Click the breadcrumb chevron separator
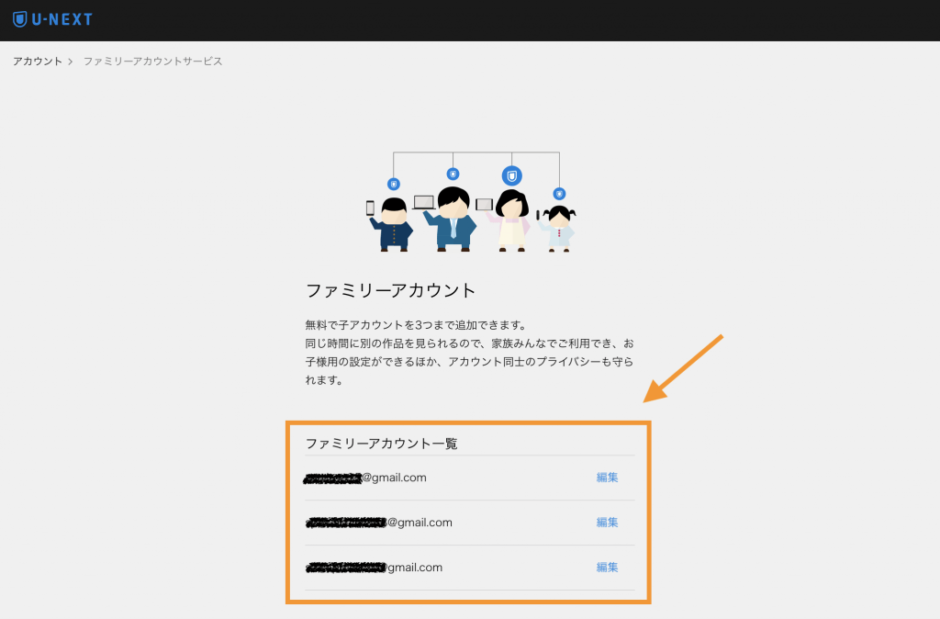This screenshot has width=940, height=619. click(x=71, y=61)
